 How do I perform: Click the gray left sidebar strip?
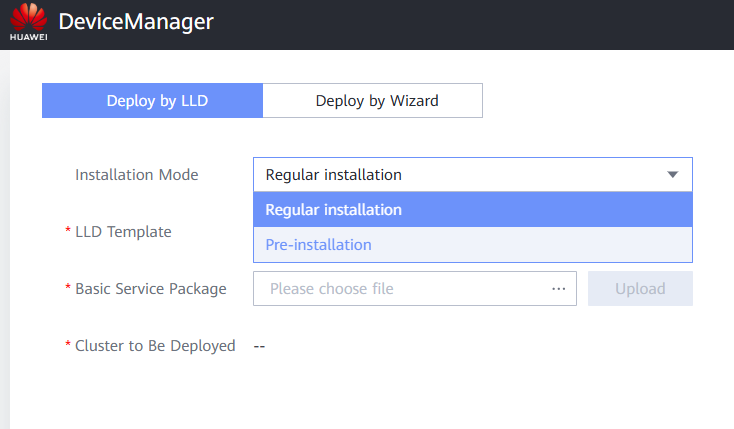coord(4,240)
